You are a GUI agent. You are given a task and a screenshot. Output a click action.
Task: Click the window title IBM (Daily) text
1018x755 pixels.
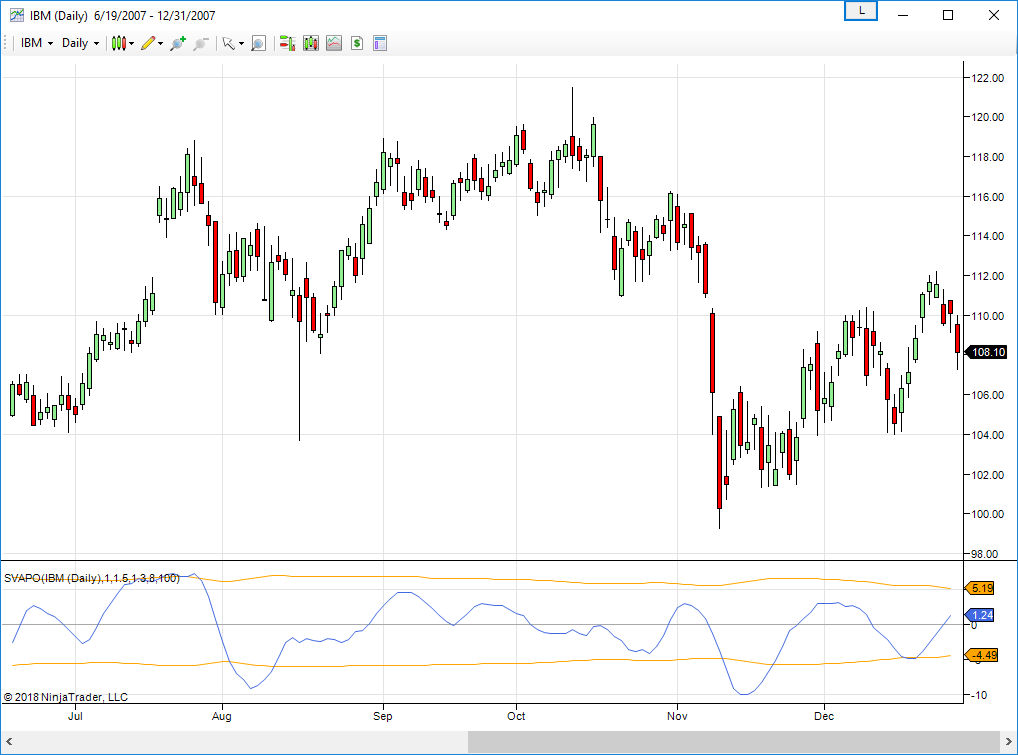(x=59, y=16)
